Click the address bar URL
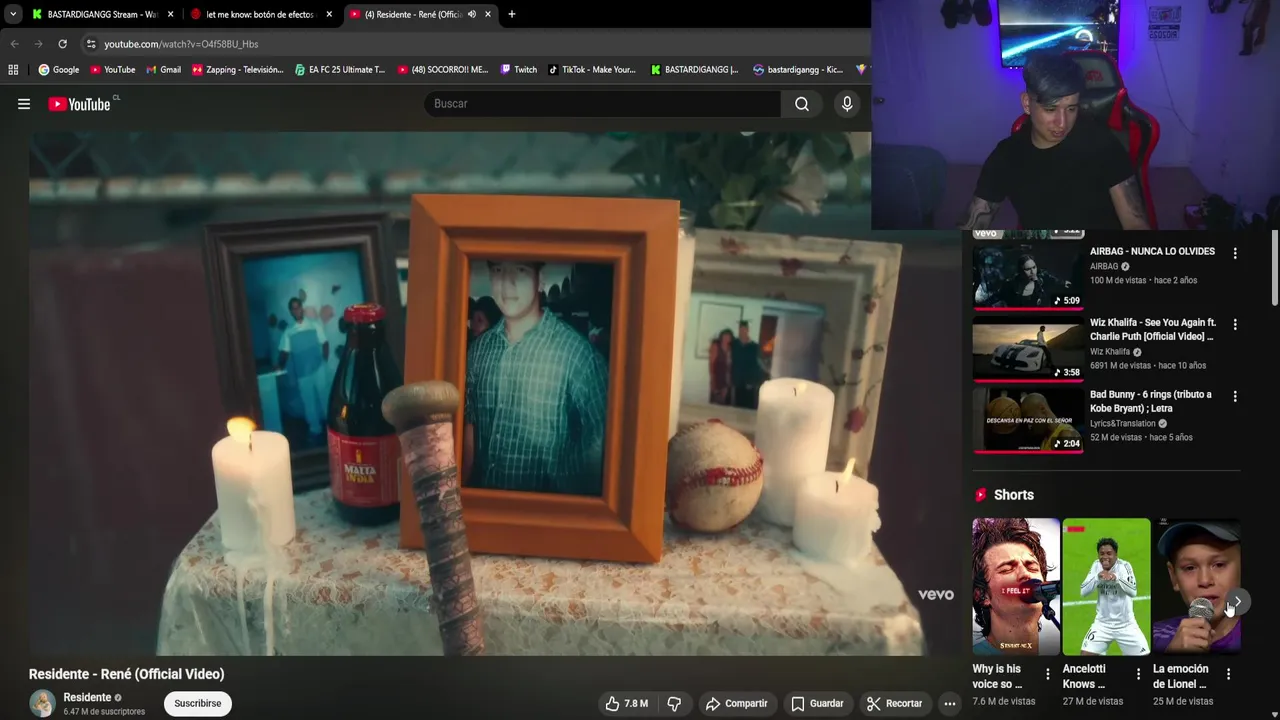Viewport: 1280px width, 720px height. (x=181, y=44)
